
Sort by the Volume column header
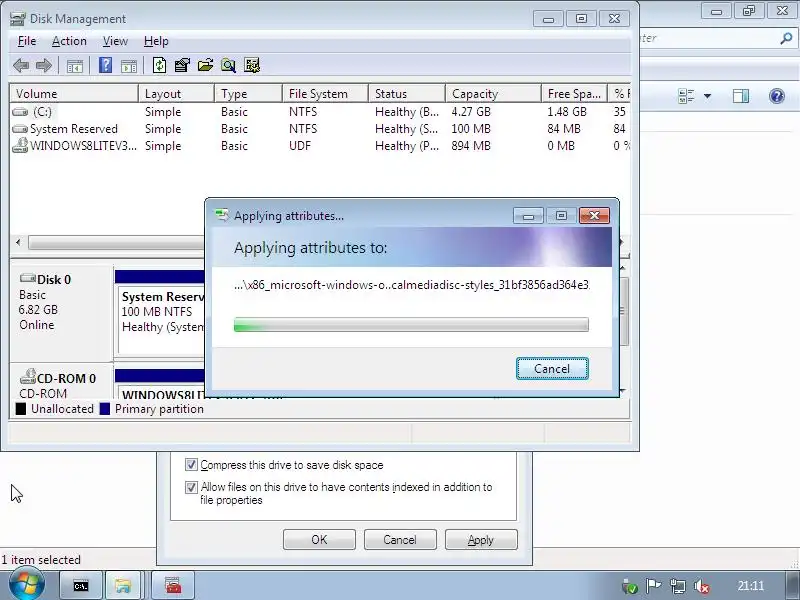(x=74, y=94)
